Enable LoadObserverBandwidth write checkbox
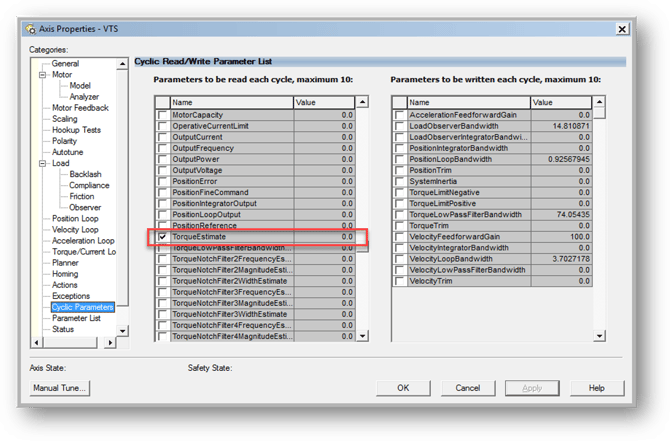This screenshot has height=441, width=670. coord(400,126)
